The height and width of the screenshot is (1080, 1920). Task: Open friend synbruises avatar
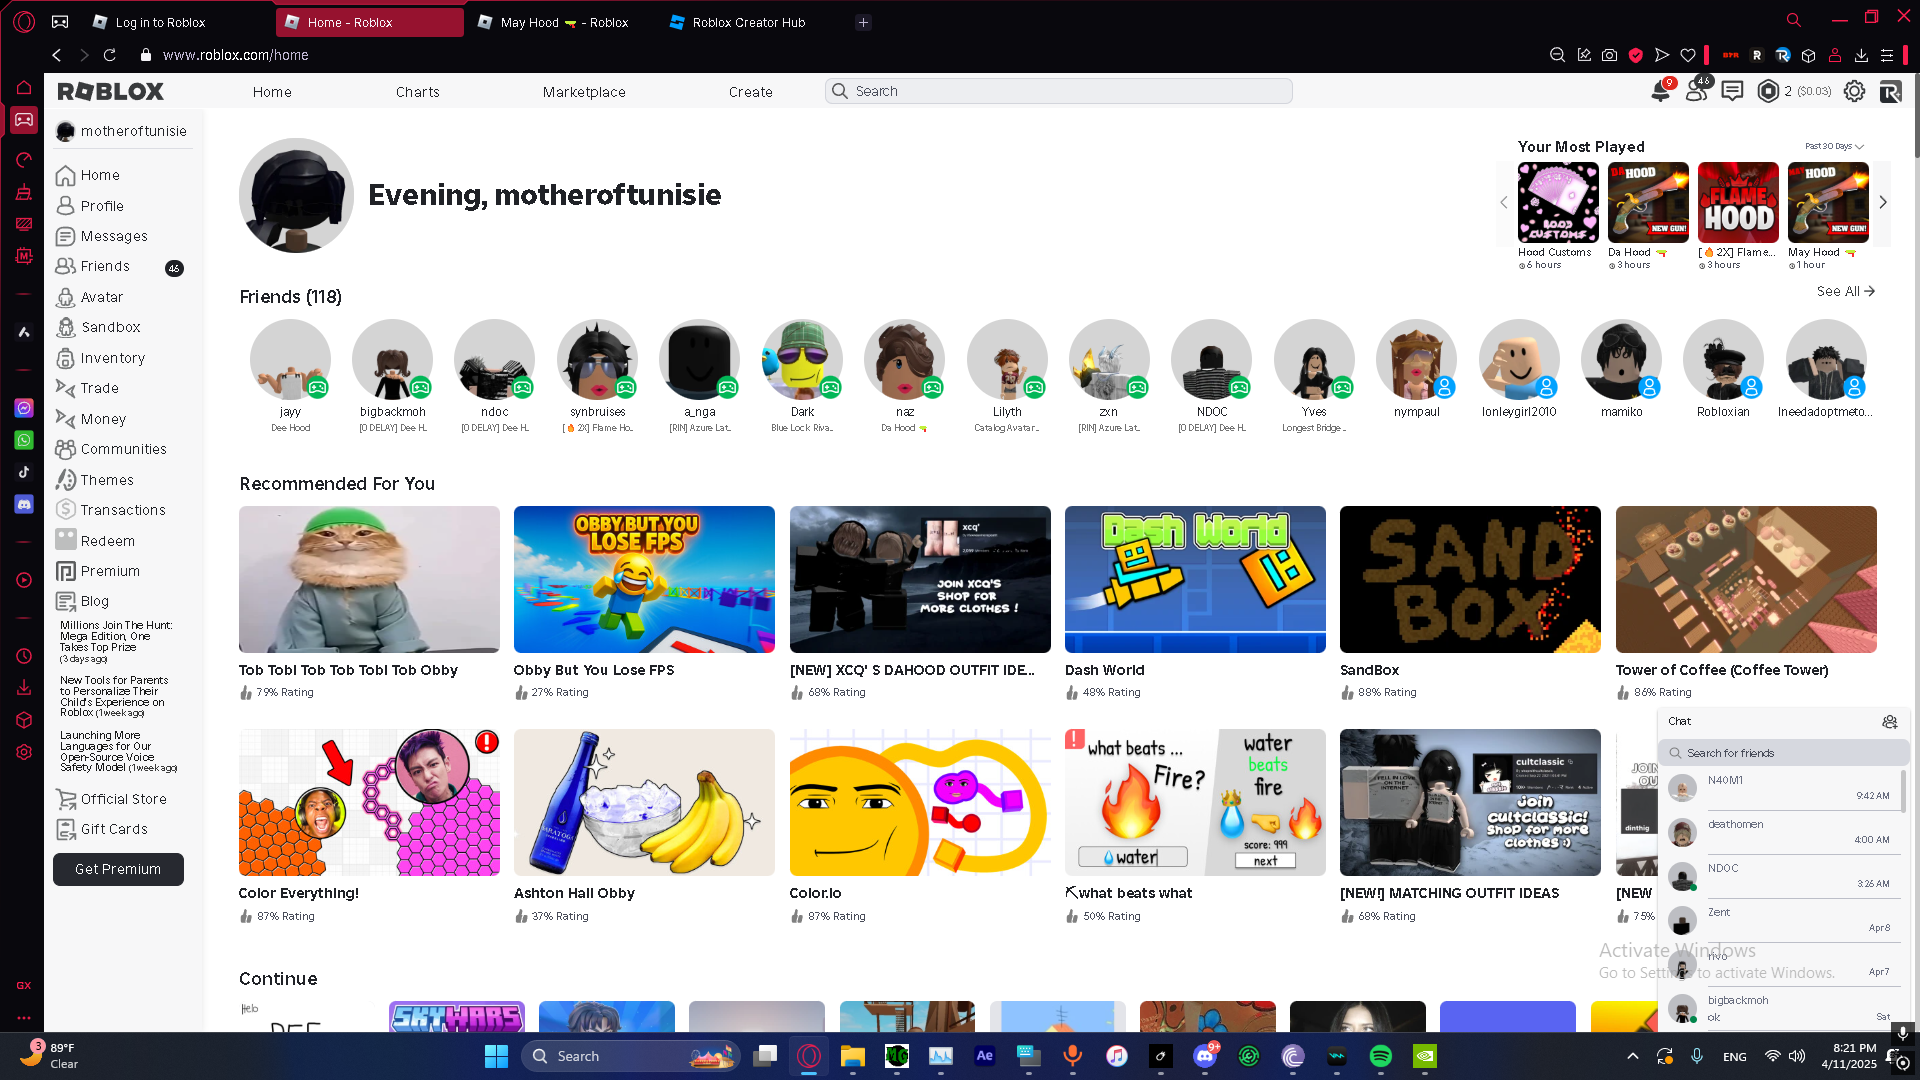pyautogui.click(x=597, y=360)
